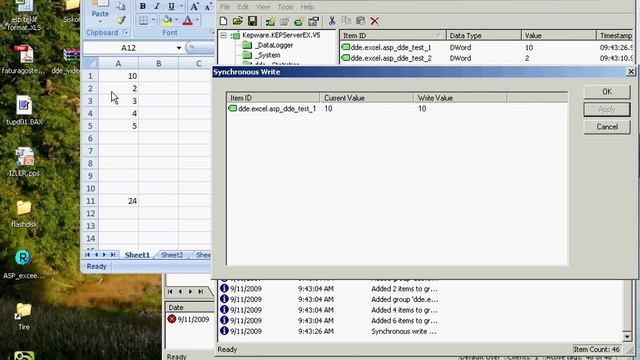The image size is (640, 360).
Task: Open the View menu in OPC client
Action: coord(263,7)
